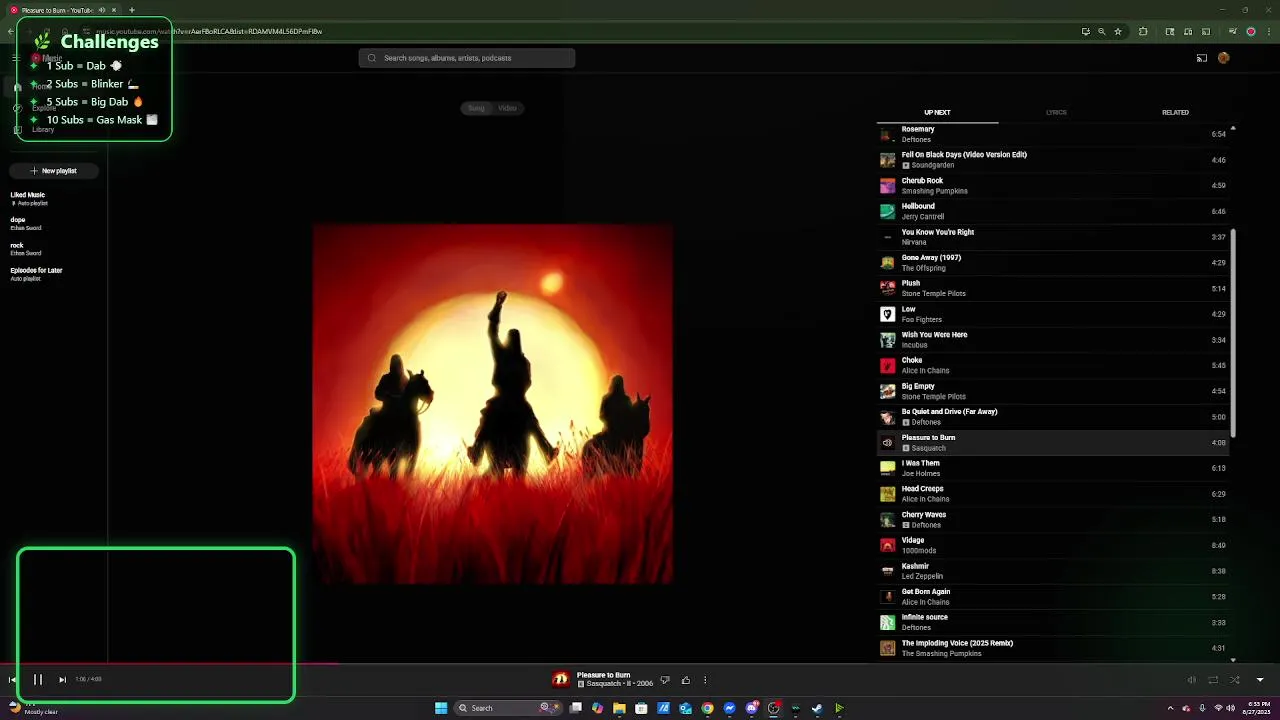Select The Imploding Voice (2025 Remix)
This screenshot has width=1280, height=720.
tap(1054, 648)
